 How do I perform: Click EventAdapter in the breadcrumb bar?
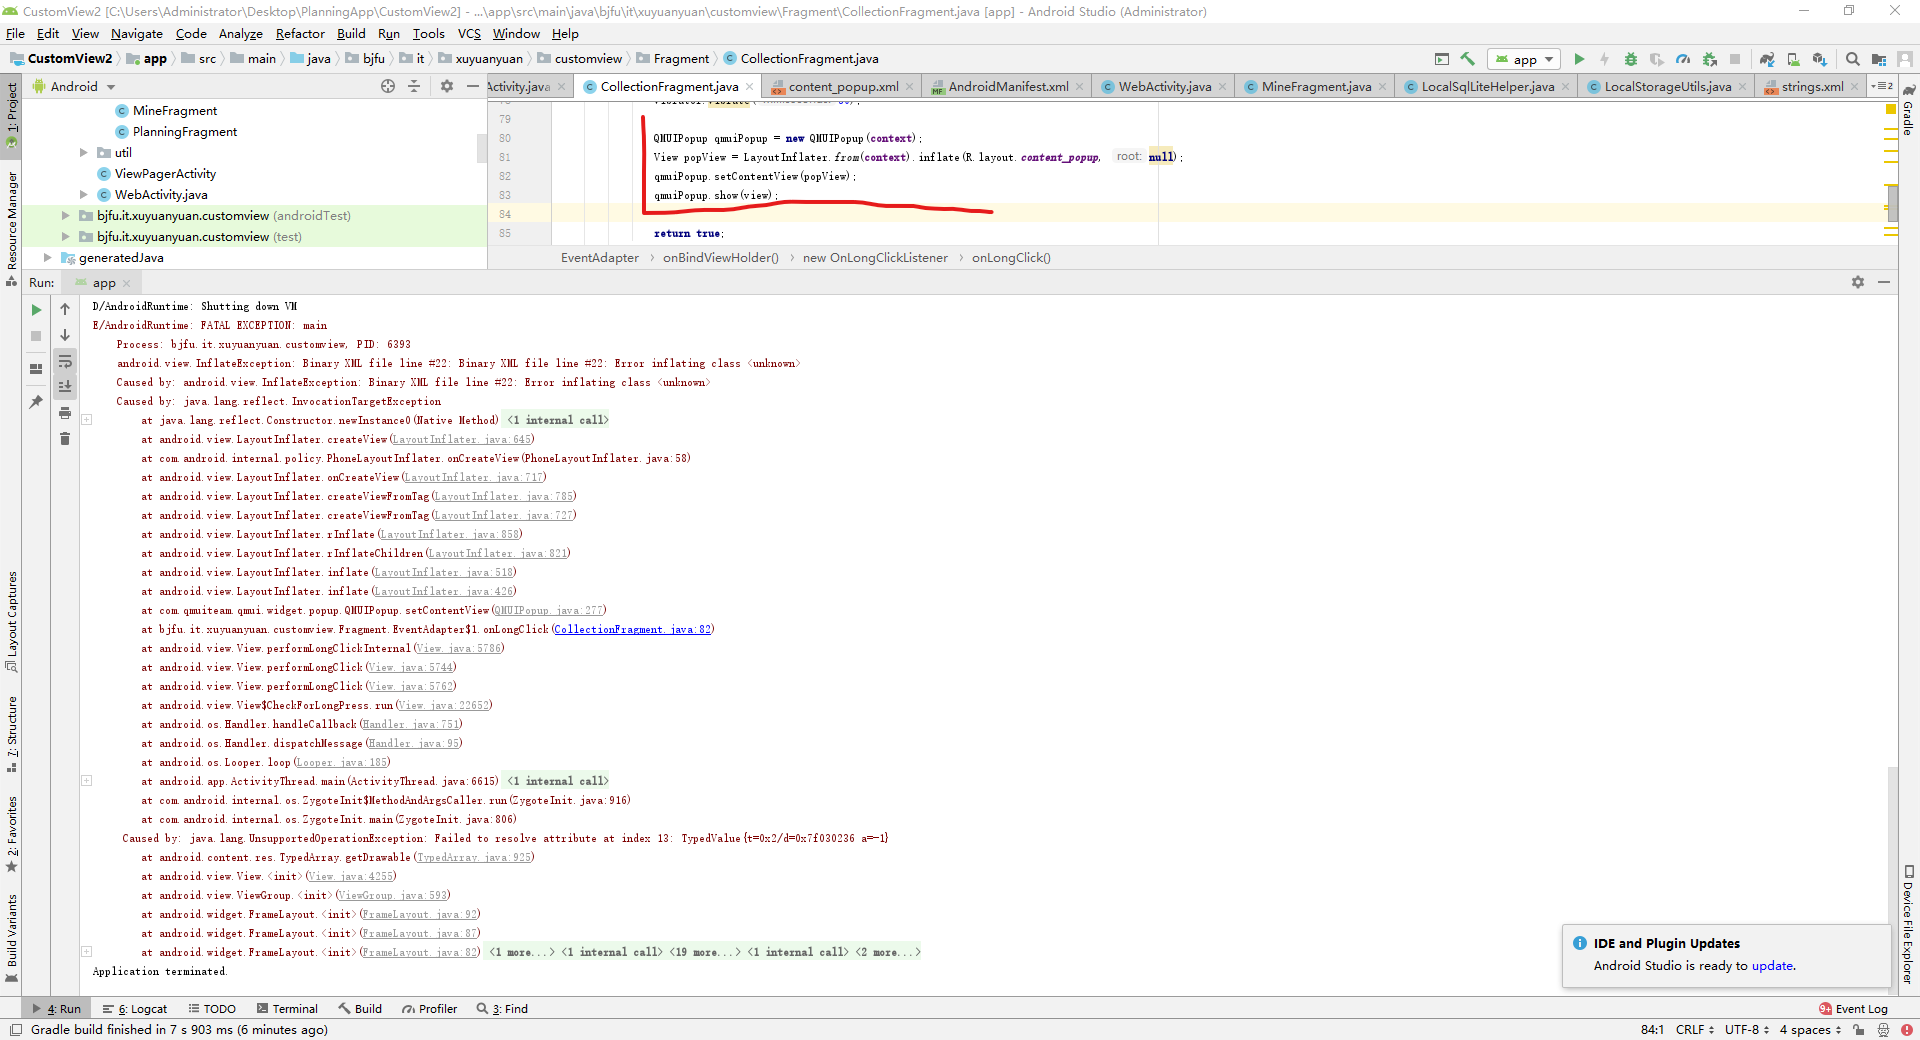[x=600, y=258]
